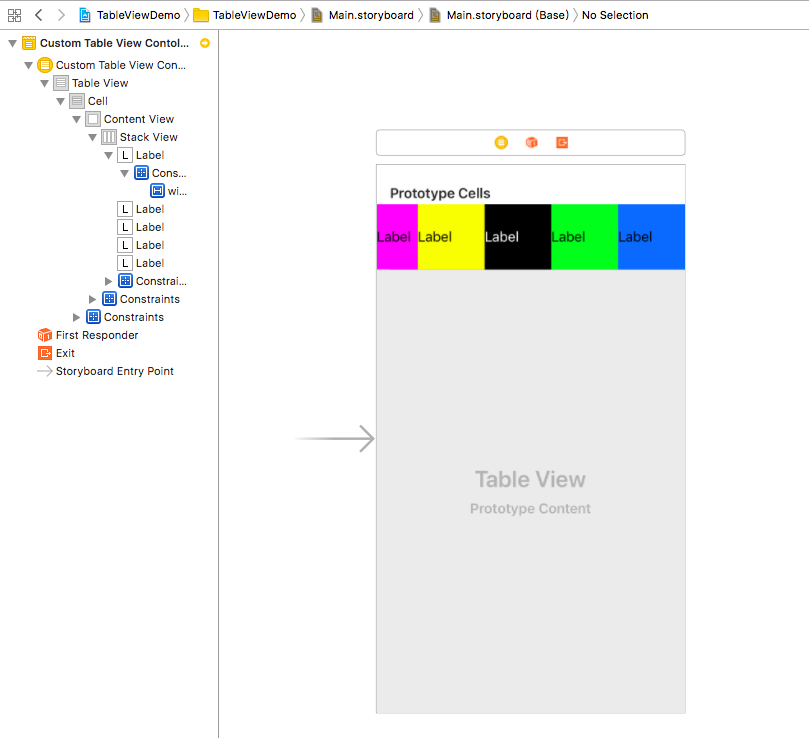809x738 pixels.
Task: Click the yellow view controller icon in scene dock
Action: [x=501, y=142]
